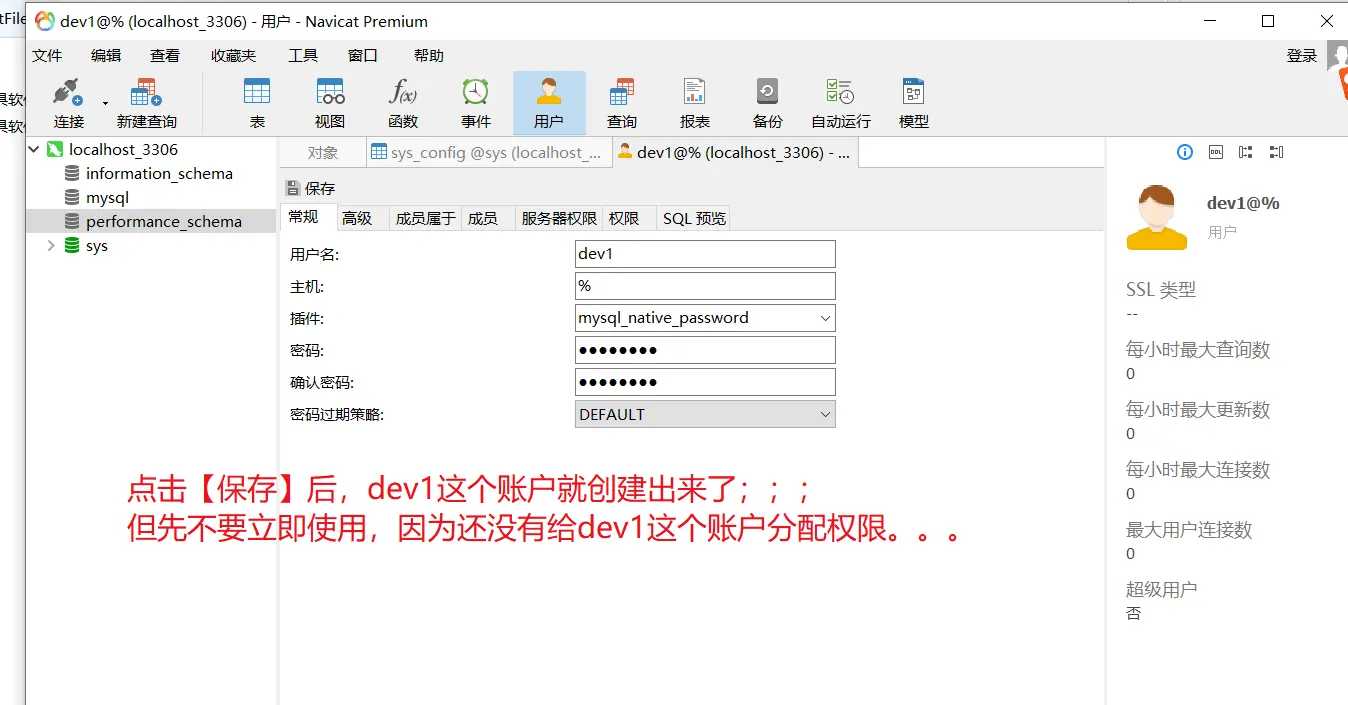Click the dev1@% user avatar
Viewport: 1348px width, 705px height.
pos(1156,217)
